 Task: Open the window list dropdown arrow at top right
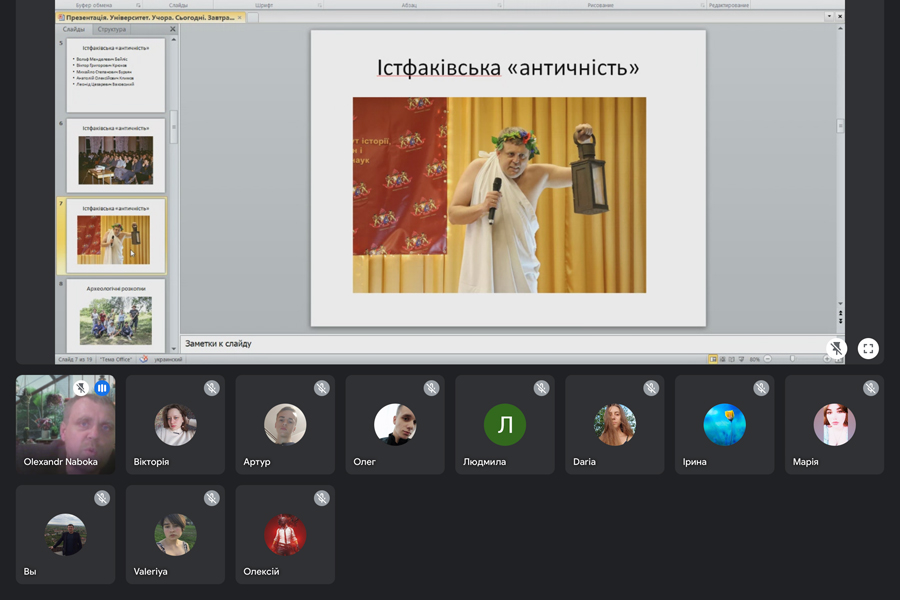point(828,17)
